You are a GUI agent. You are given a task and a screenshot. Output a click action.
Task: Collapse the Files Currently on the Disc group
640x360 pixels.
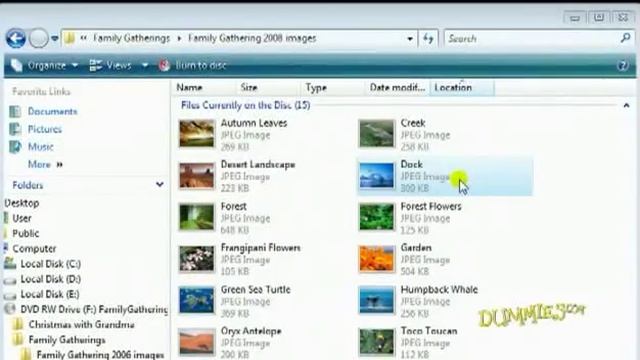[626, 105]
